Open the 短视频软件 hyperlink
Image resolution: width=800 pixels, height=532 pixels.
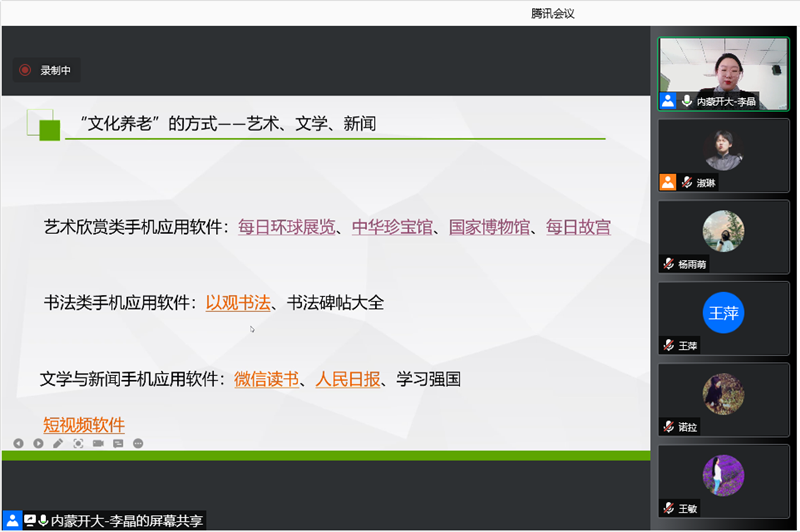coord(84,424)
